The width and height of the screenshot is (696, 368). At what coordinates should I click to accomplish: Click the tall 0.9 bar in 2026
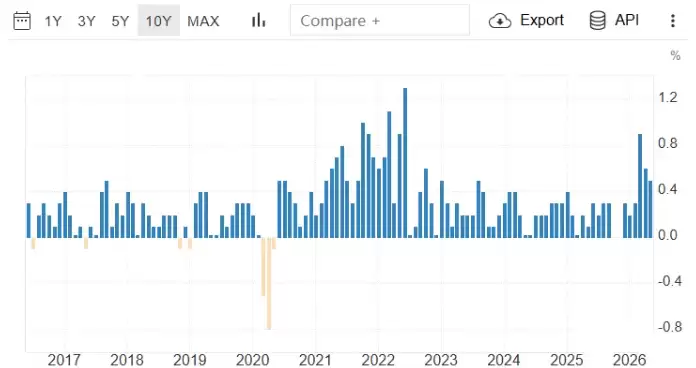[x=640, y=186]
